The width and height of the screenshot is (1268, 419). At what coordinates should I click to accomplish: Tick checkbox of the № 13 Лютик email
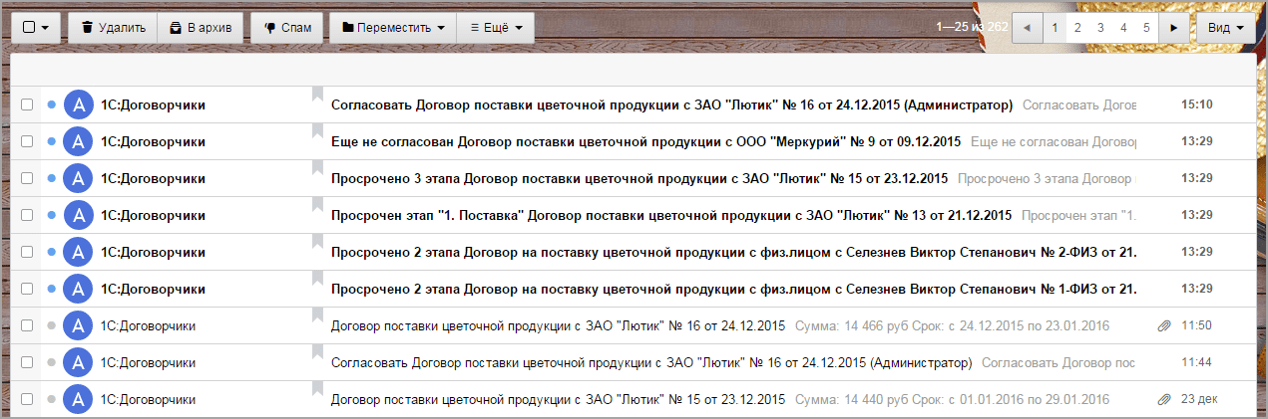click(x=28, y=215)
